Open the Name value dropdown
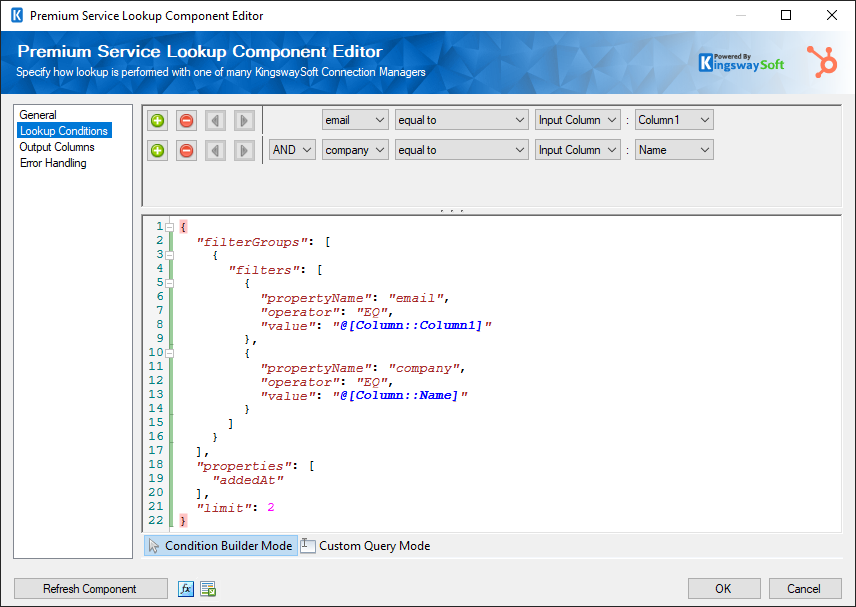This screenshot has height=607, width=856. [674, 150]
